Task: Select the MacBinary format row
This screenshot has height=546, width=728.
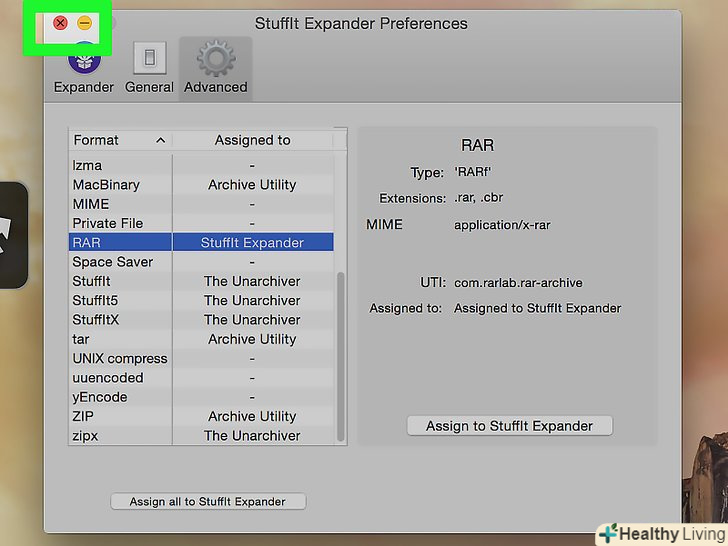Action: [201, 185]
